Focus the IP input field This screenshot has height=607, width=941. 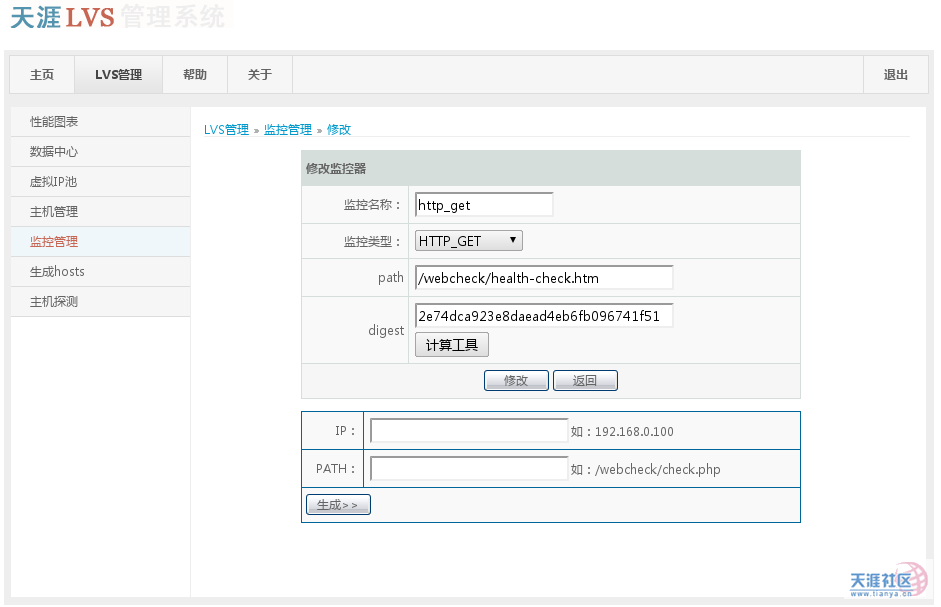[x=469, y=431]
